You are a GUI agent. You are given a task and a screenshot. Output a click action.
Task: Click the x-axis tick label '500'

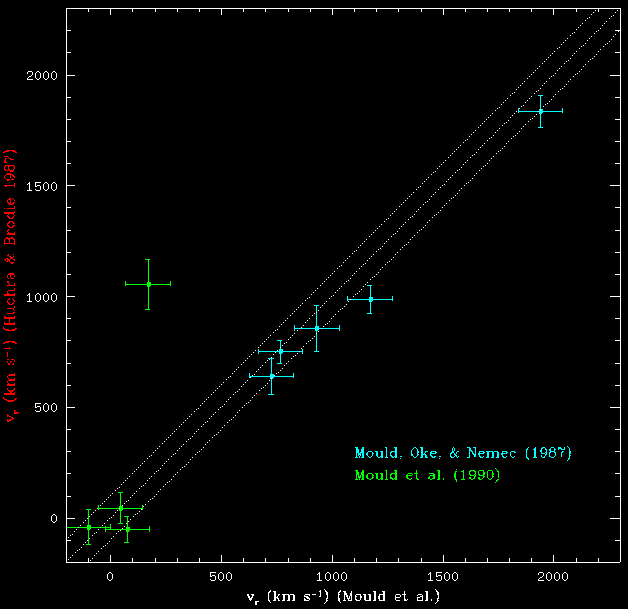[221, 577]
